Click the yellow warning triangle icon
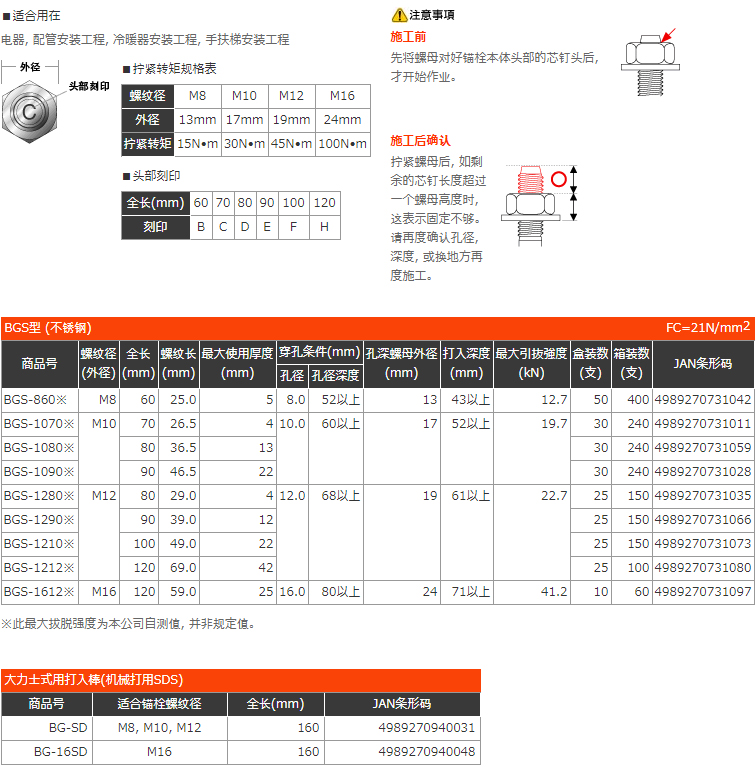Screen dimensions: 756x778 tap(399, 15)
